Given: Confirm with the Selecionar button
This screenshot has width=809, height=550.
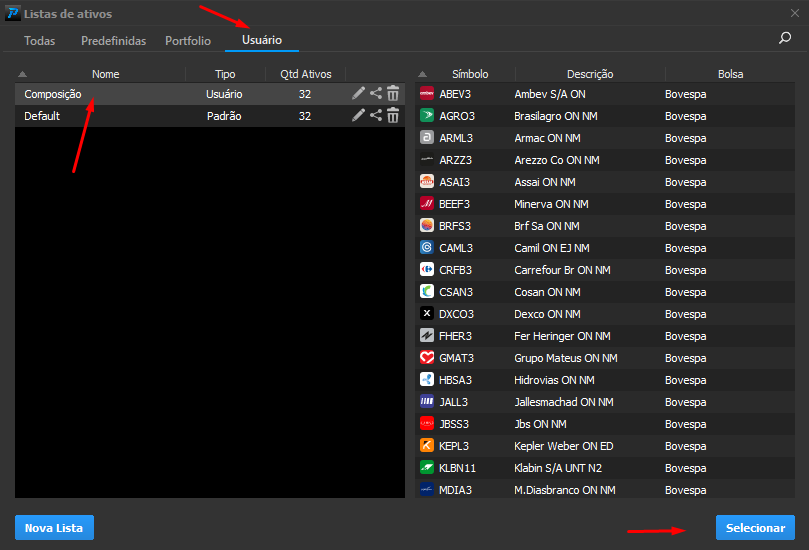Looking at the screenshot, I should pyautogui.click(x=755, y=528).
